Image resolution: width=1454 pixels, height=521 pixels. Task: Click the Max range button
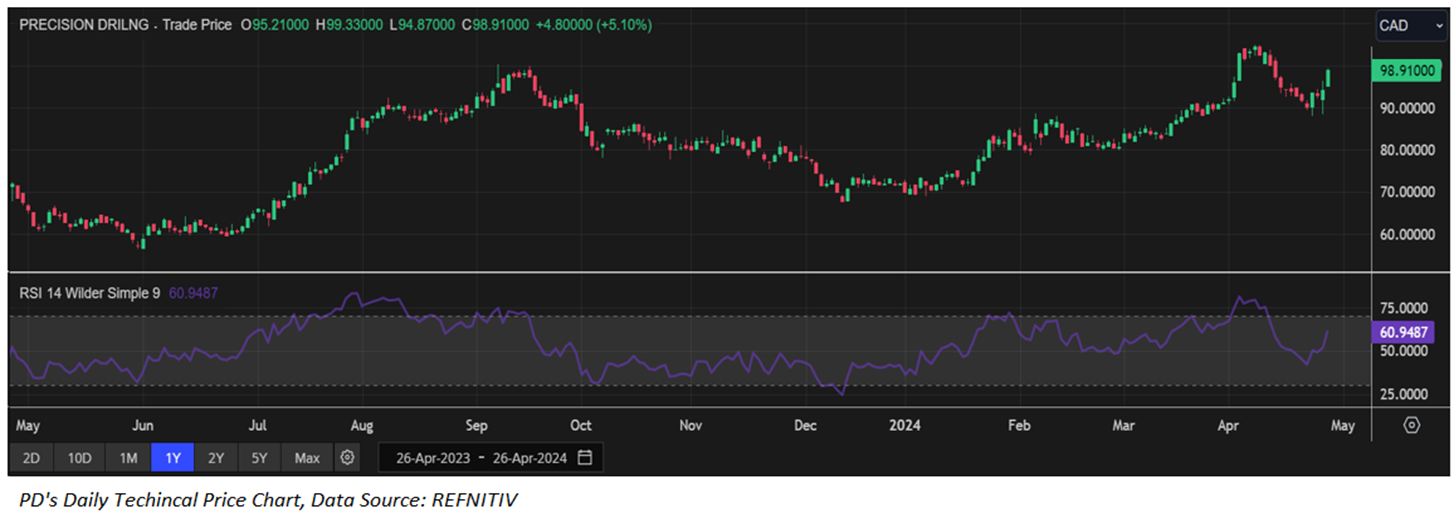tap(307, 458)
